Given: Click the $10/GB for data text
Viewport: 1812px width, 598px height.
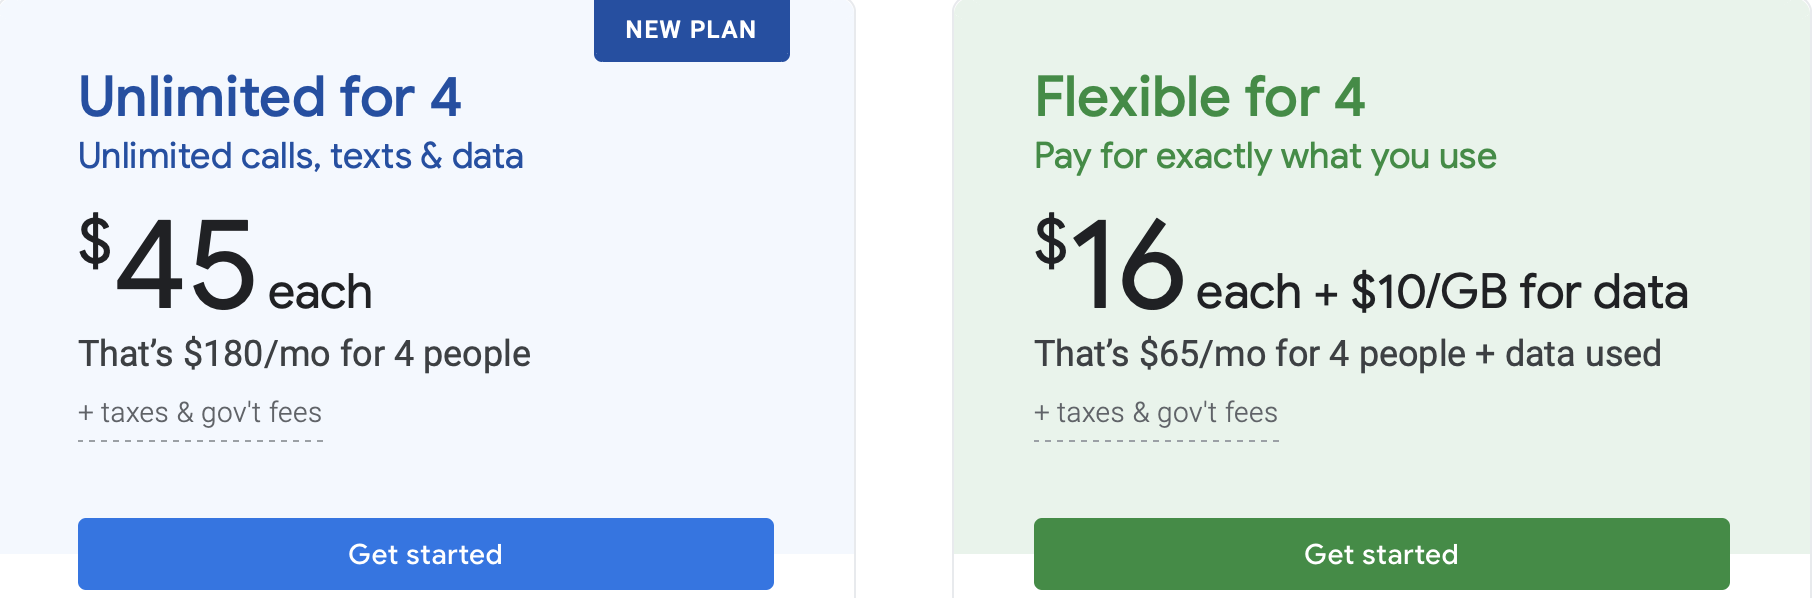Looking at the screenshot, I should click(x=1519, y=292).
